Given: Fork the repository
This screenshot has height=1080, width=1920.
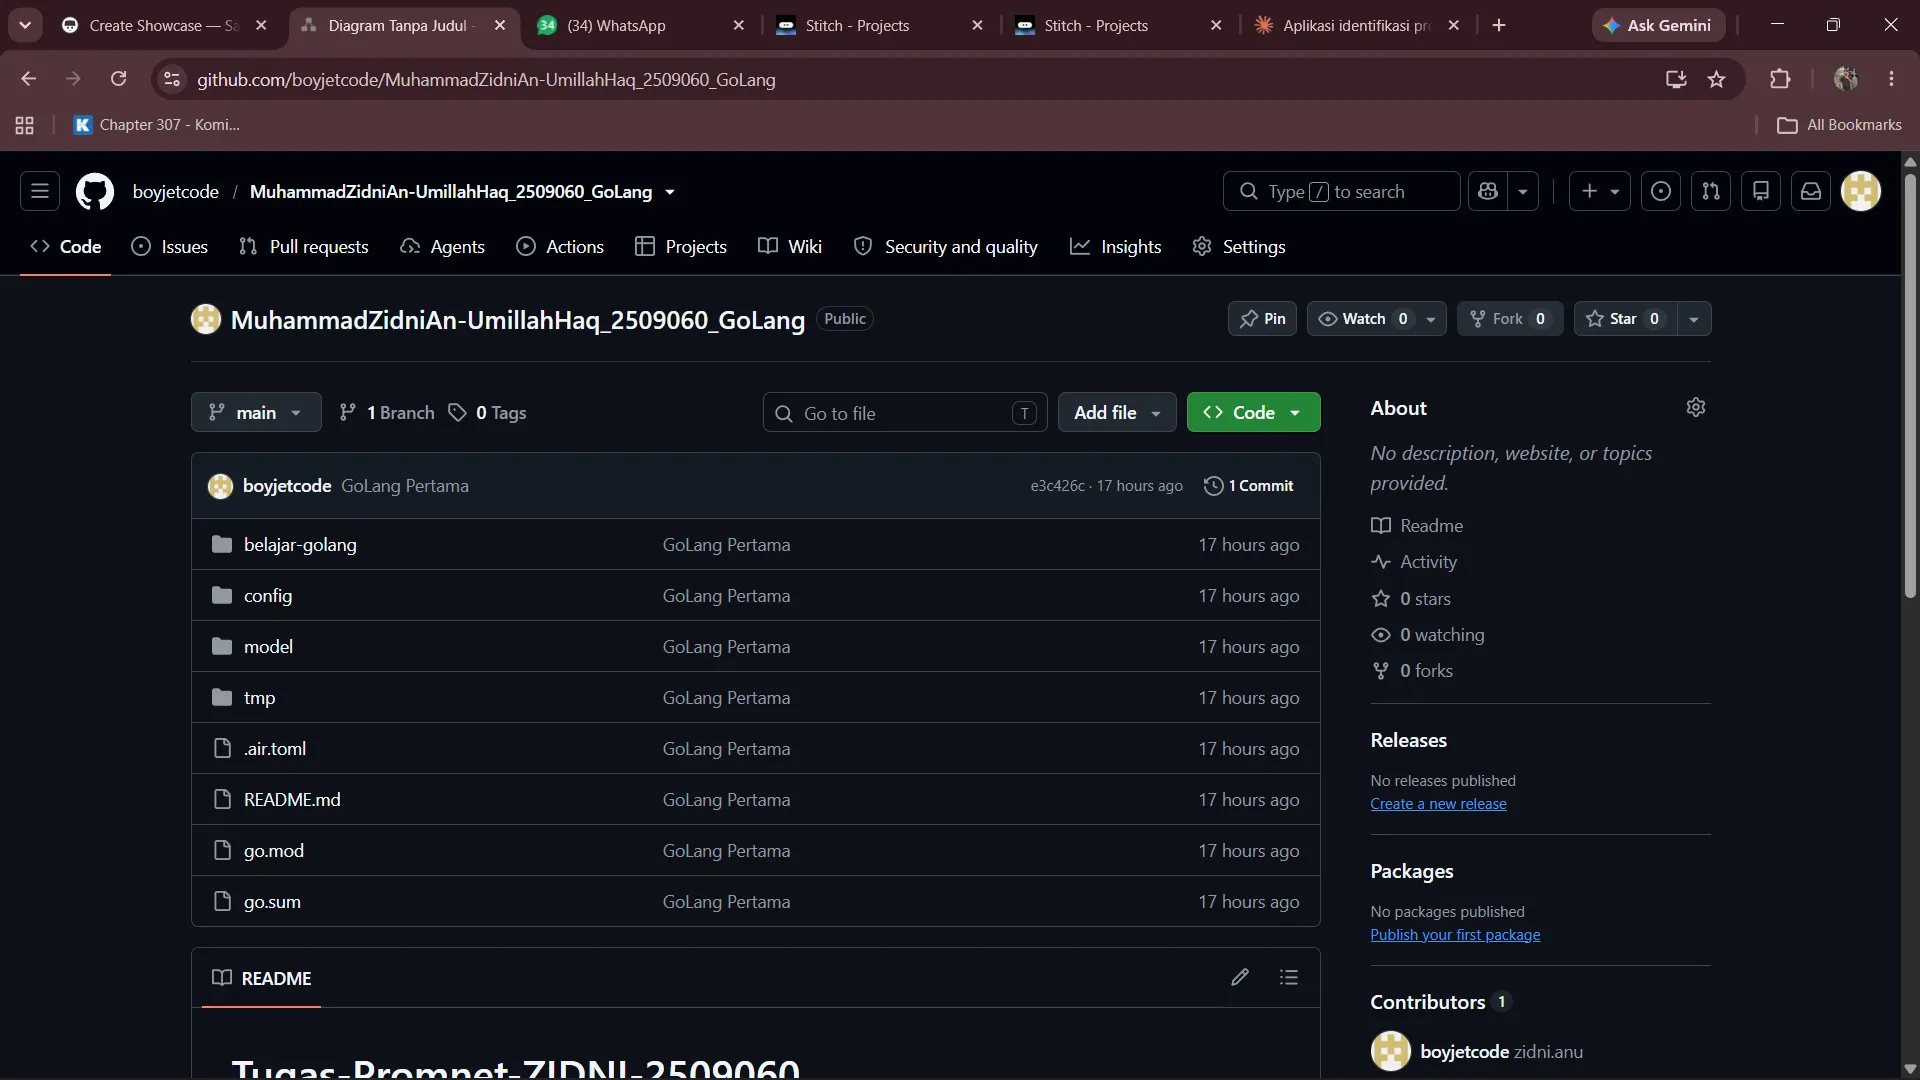Looking at the screenshot, I should 1510,318.
